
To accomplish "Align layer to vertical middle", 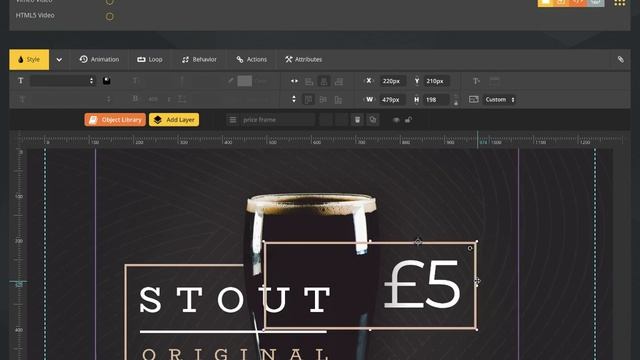I will pyautogui.click(x=323, y=100).
